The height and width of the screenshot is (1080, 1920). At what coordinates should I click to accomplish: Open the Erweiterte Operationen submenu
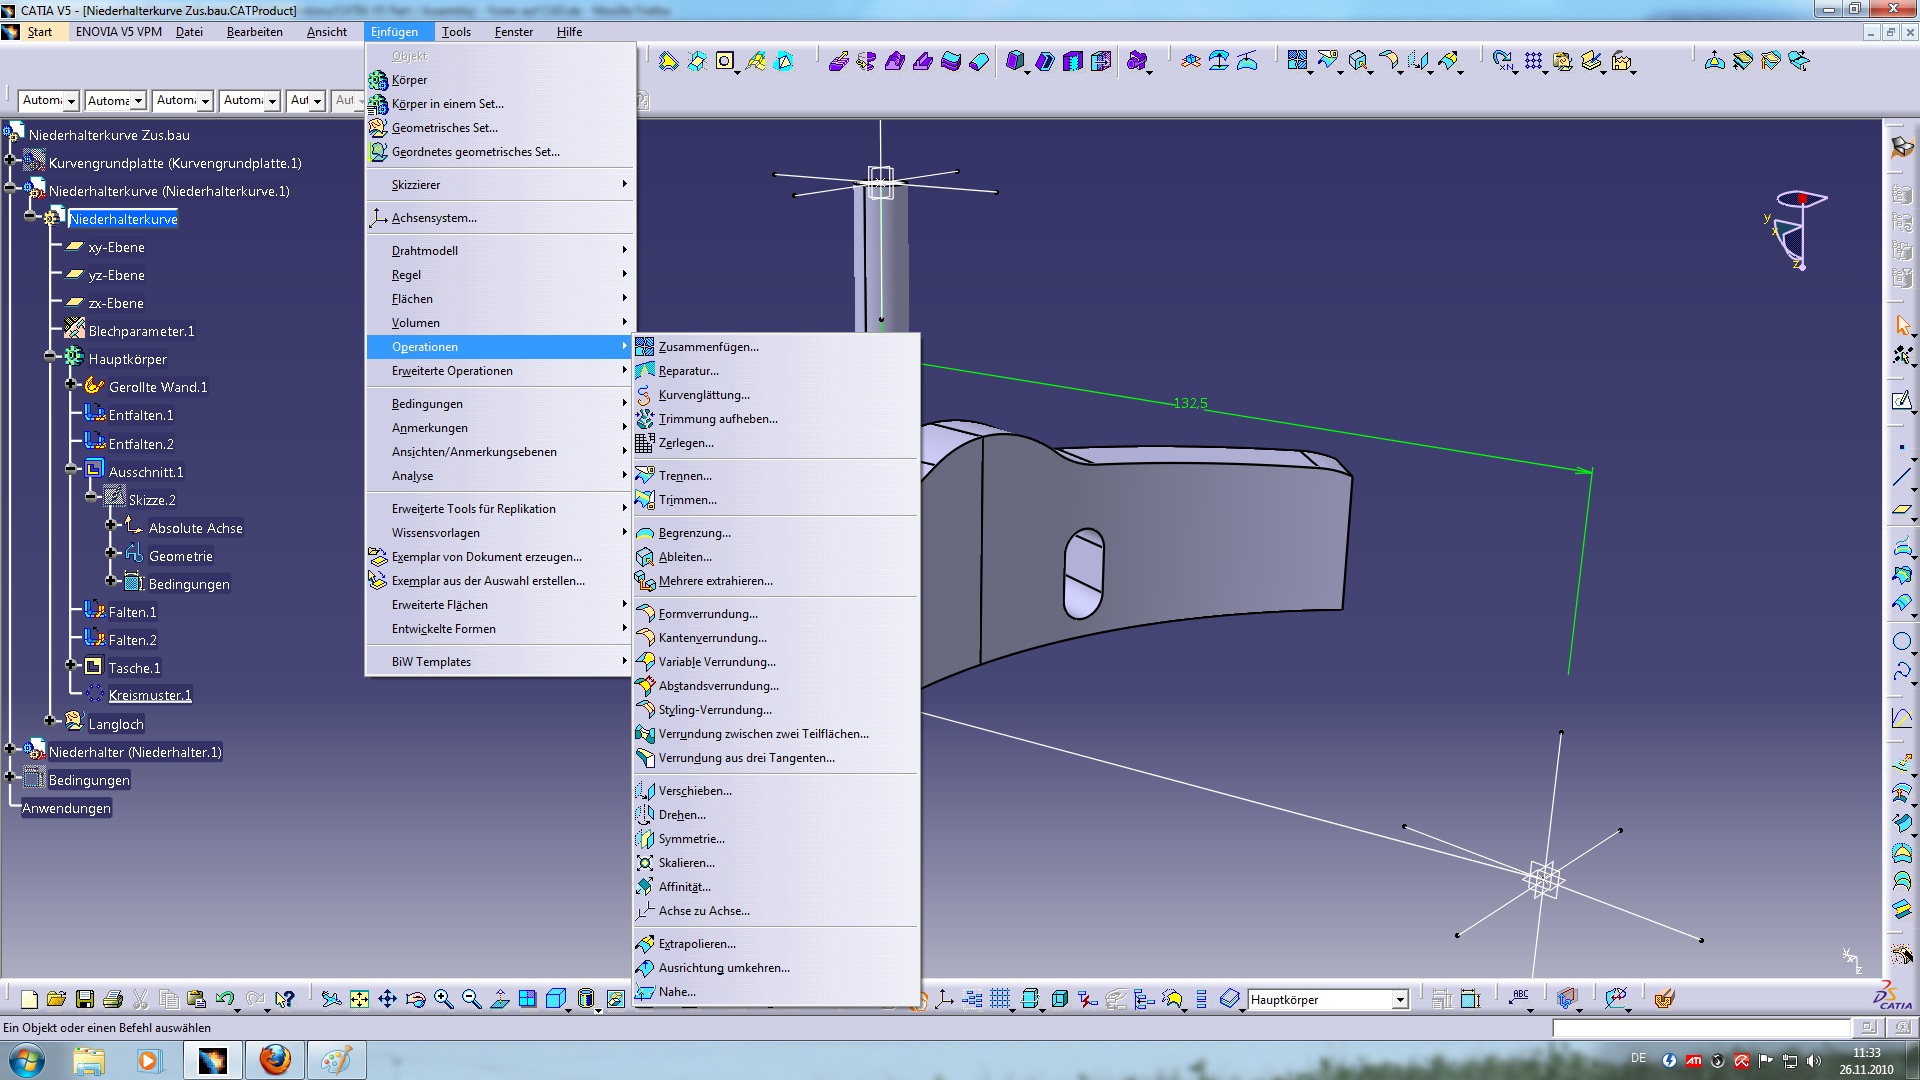(x=500, y=371)
